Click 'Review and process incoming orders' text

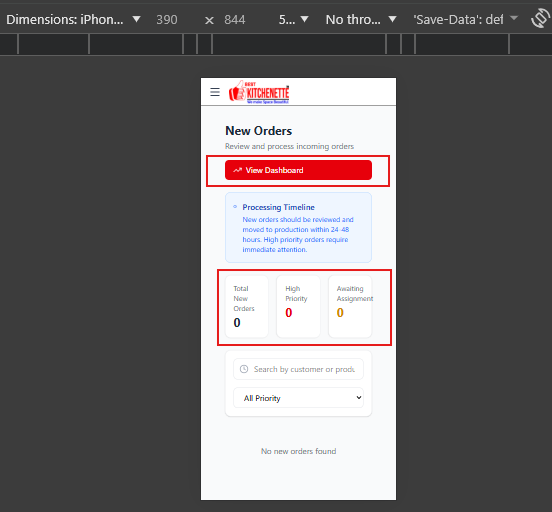tap(289, 146)
